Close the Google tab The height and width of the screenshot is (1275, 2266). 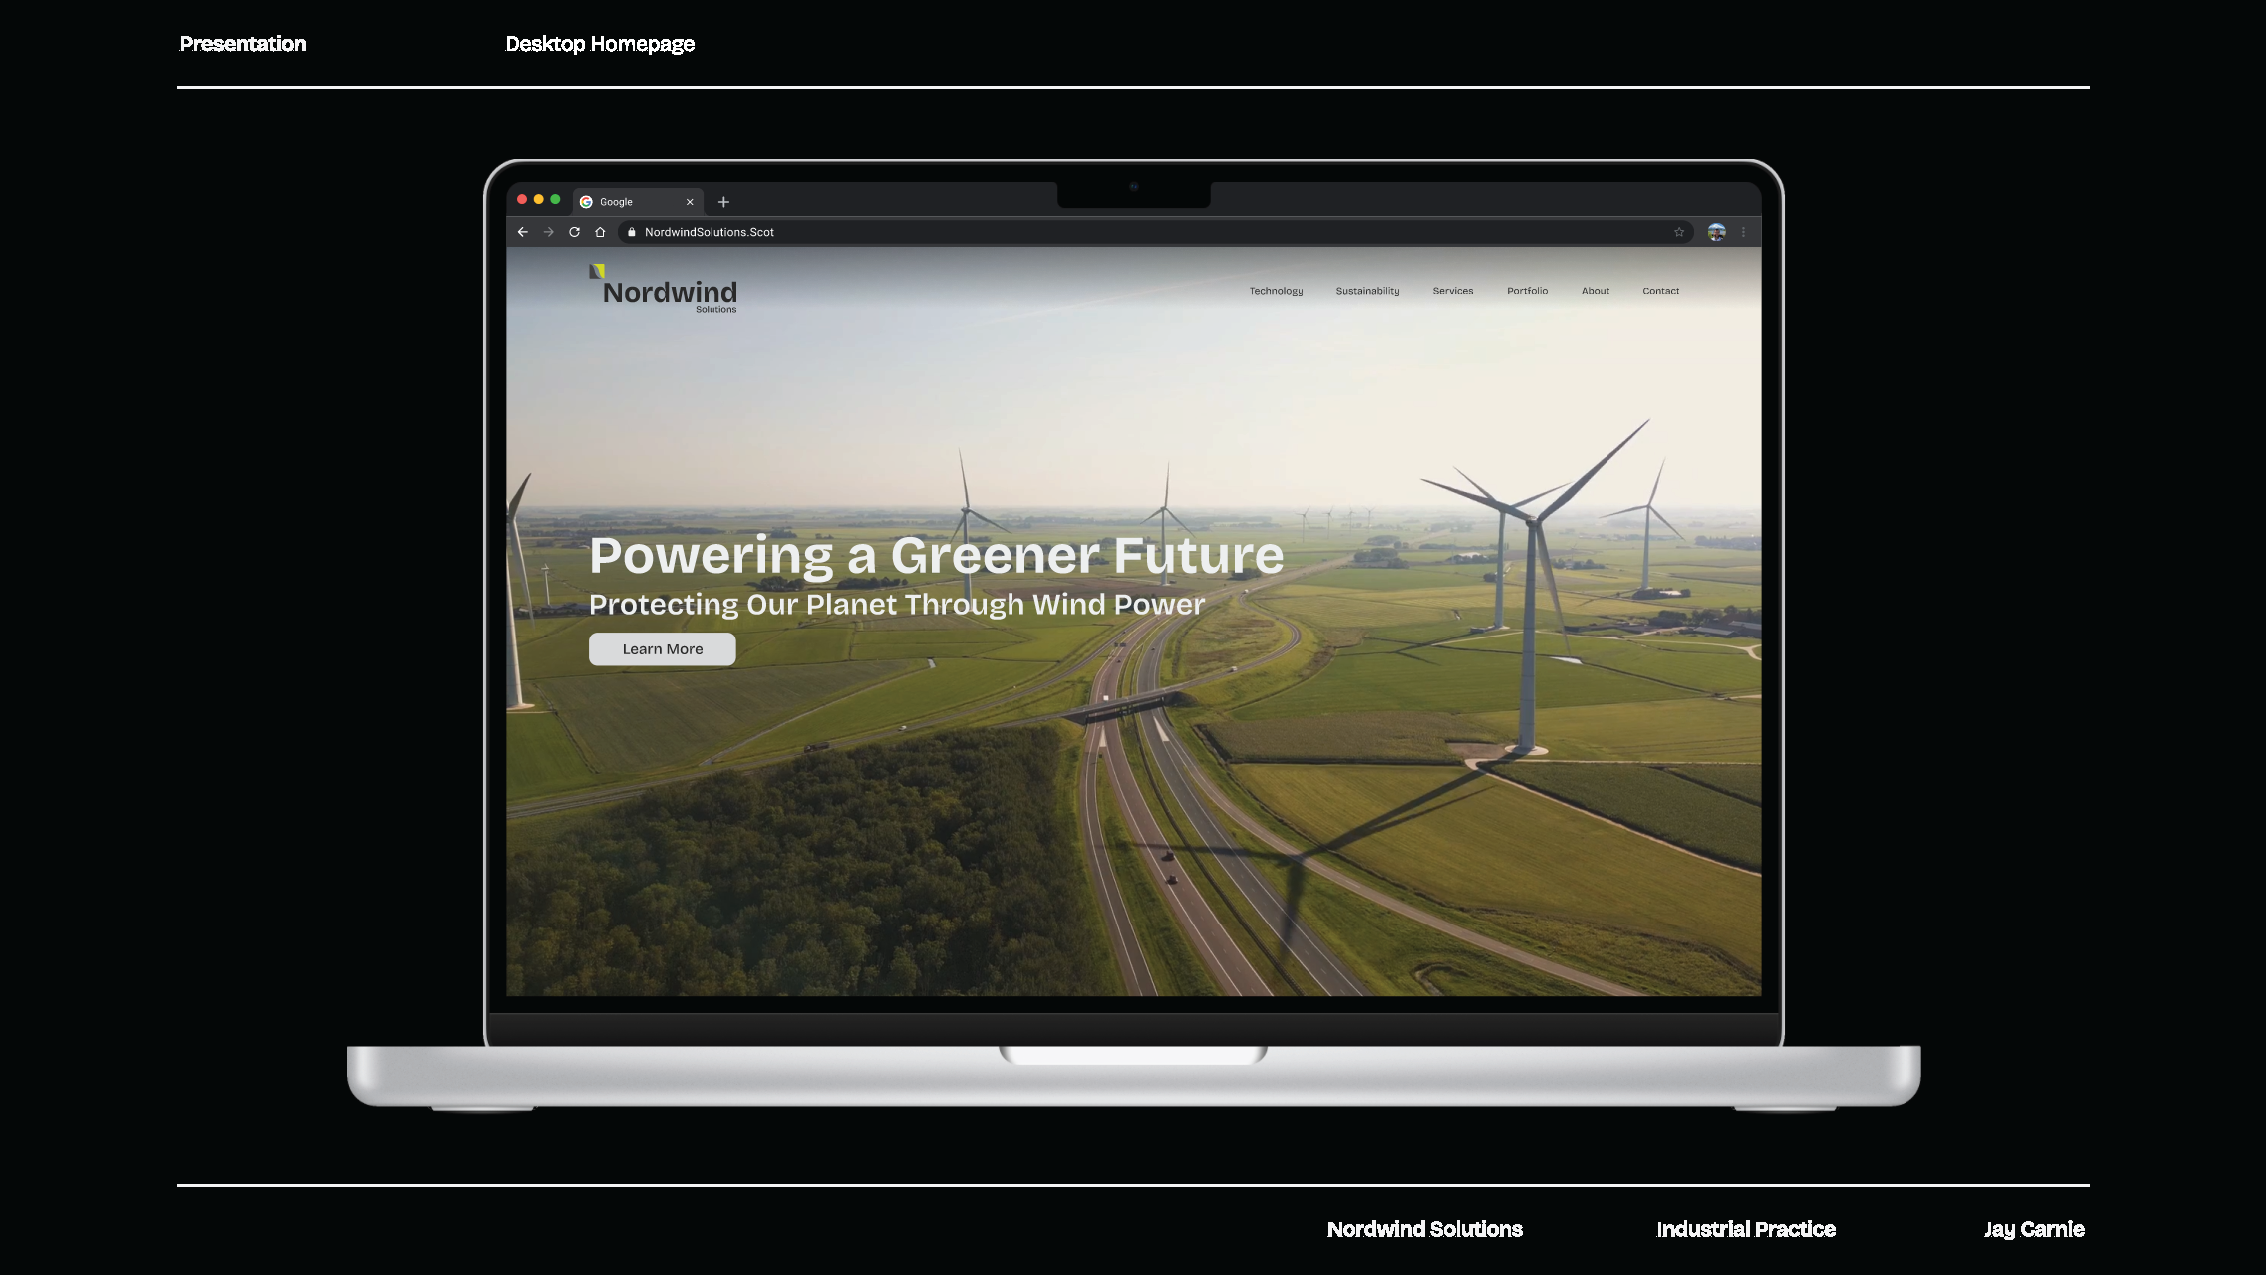(x=690, y=202)
